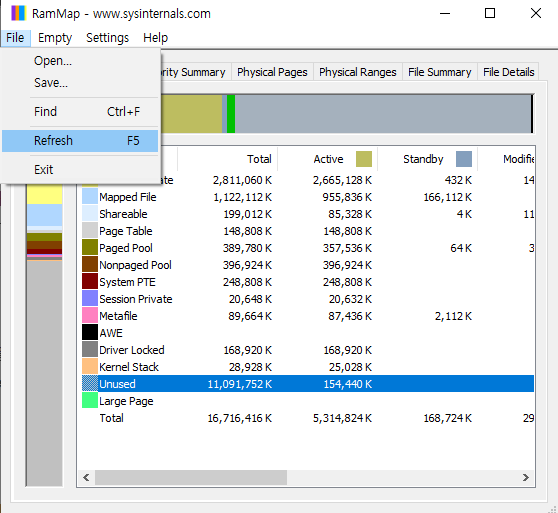Click the Standby column header
This screenshot has width=558, height=513.
[x=427, y=159]
